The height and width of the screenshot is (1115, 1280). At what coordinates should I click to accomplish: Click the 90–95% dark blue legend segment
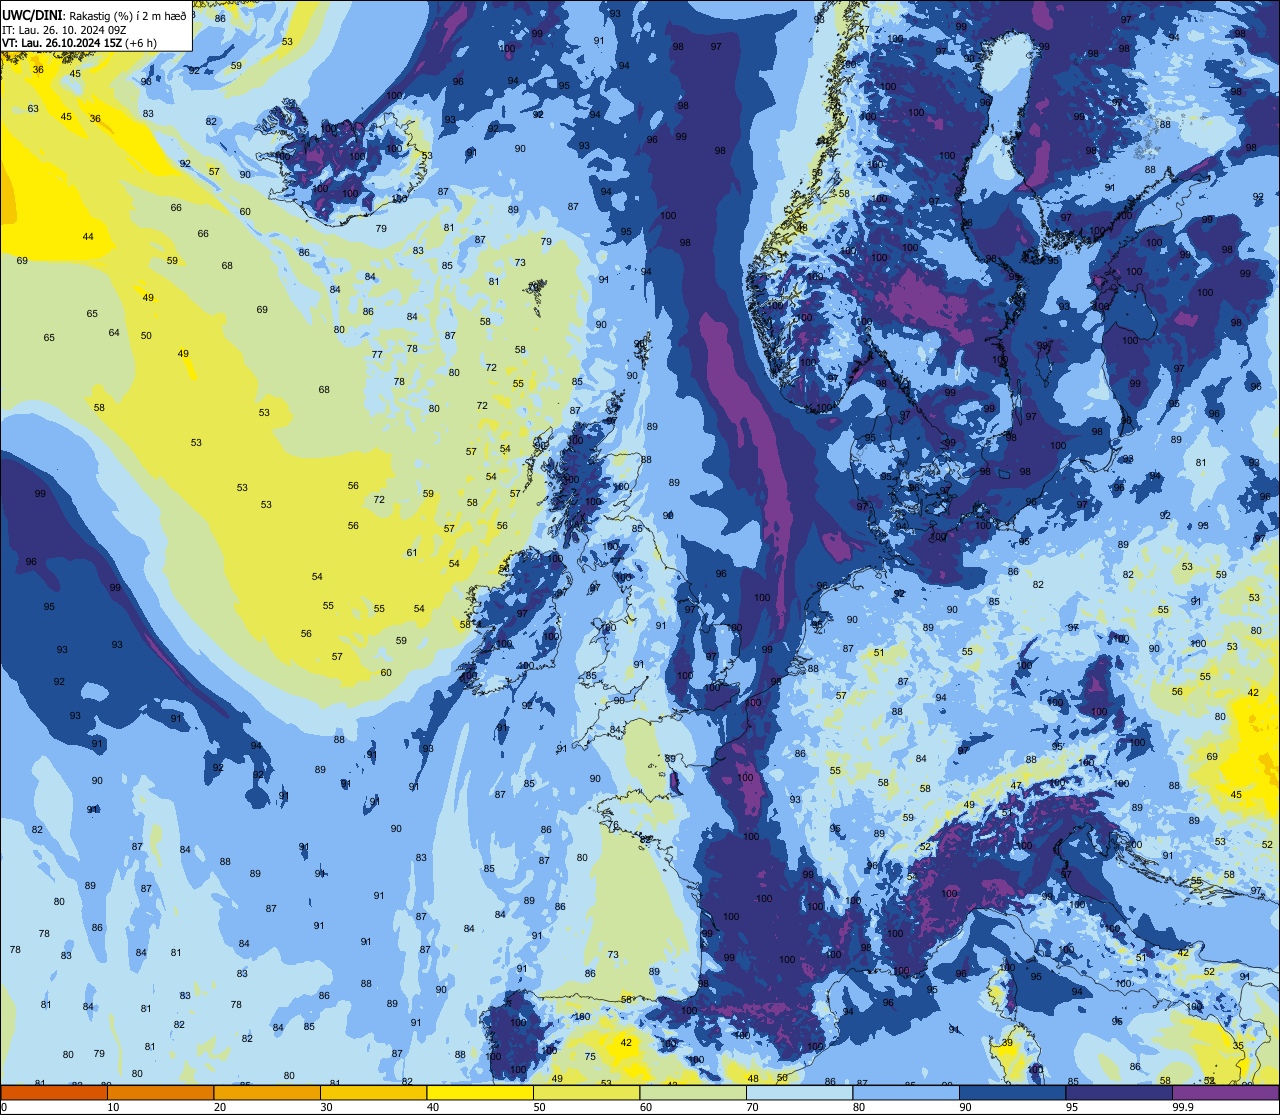point(1012,1092)
